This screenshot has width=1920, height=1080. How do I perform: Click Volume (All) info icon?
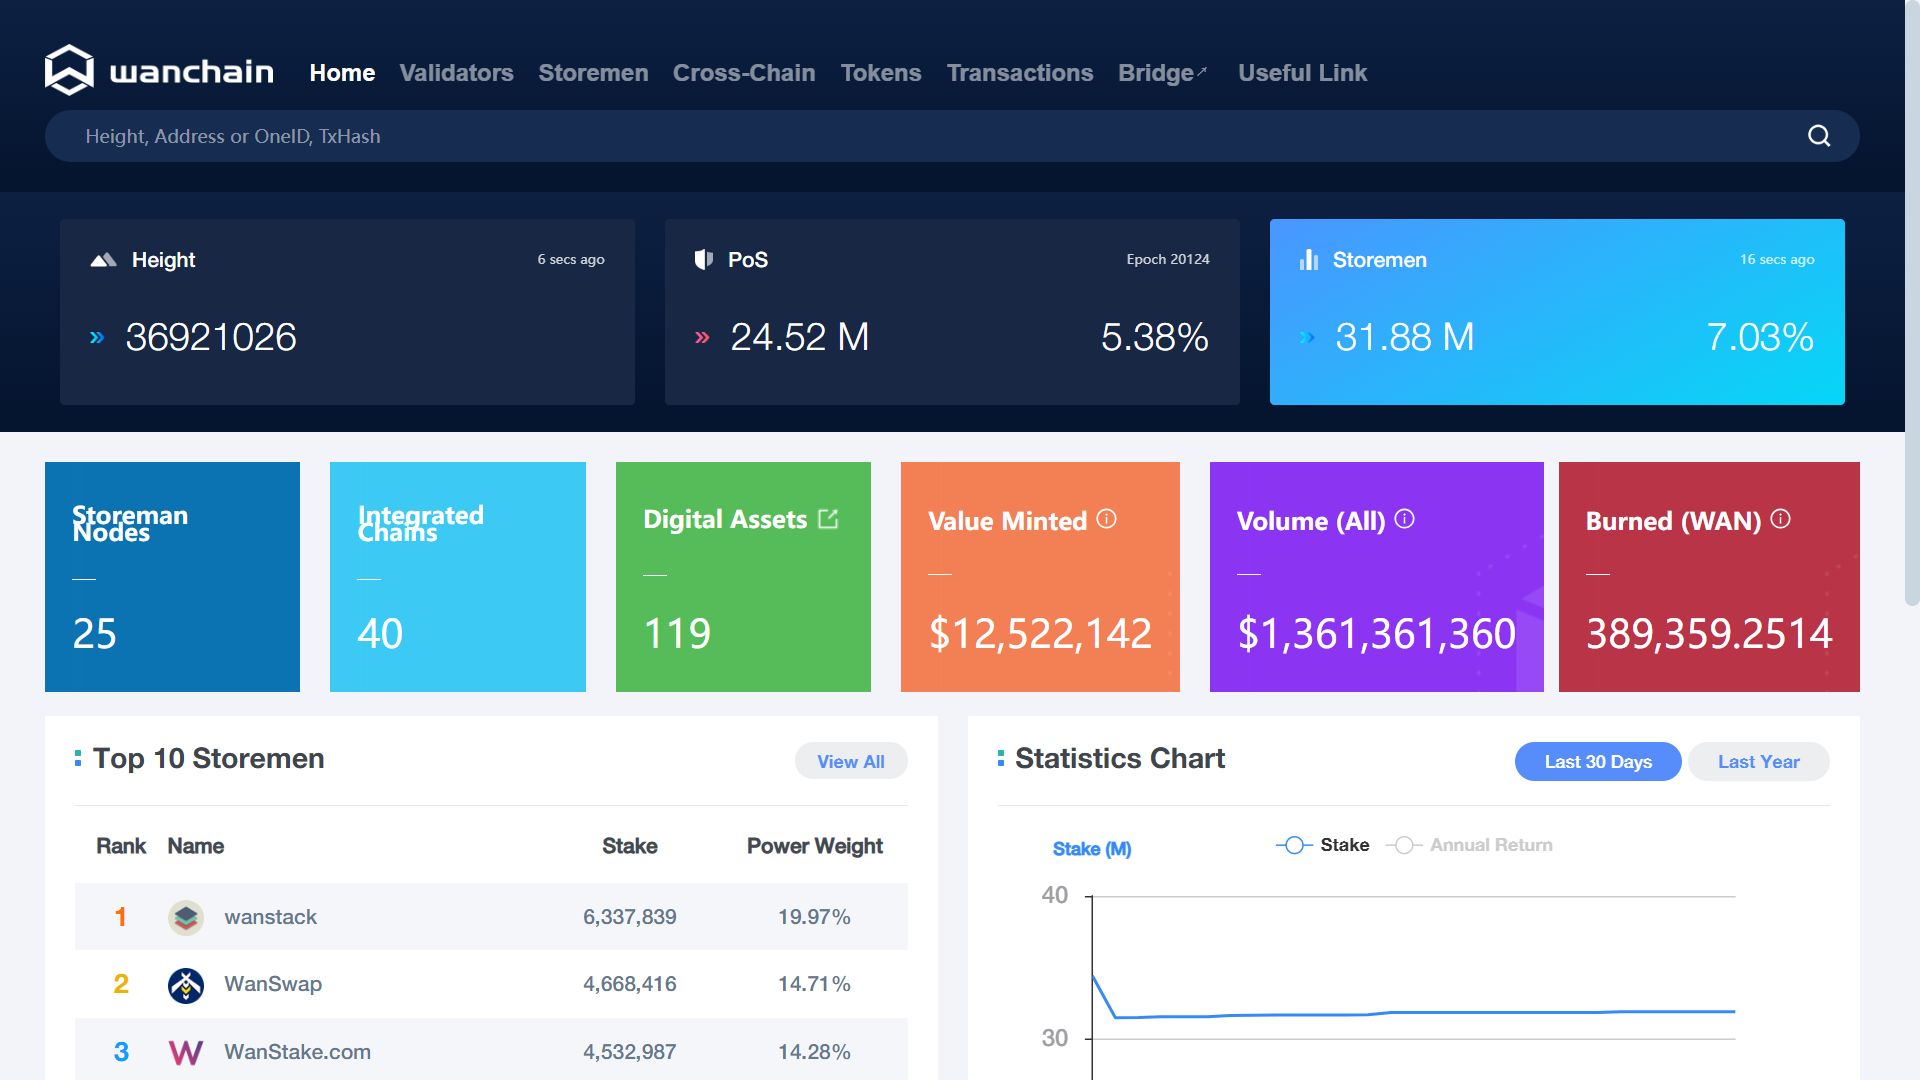[x=1404, y=519]
